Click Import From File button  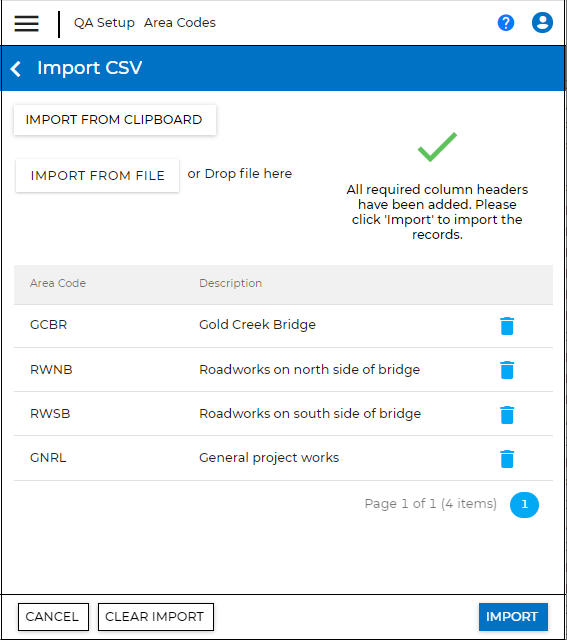coord(98,176)
